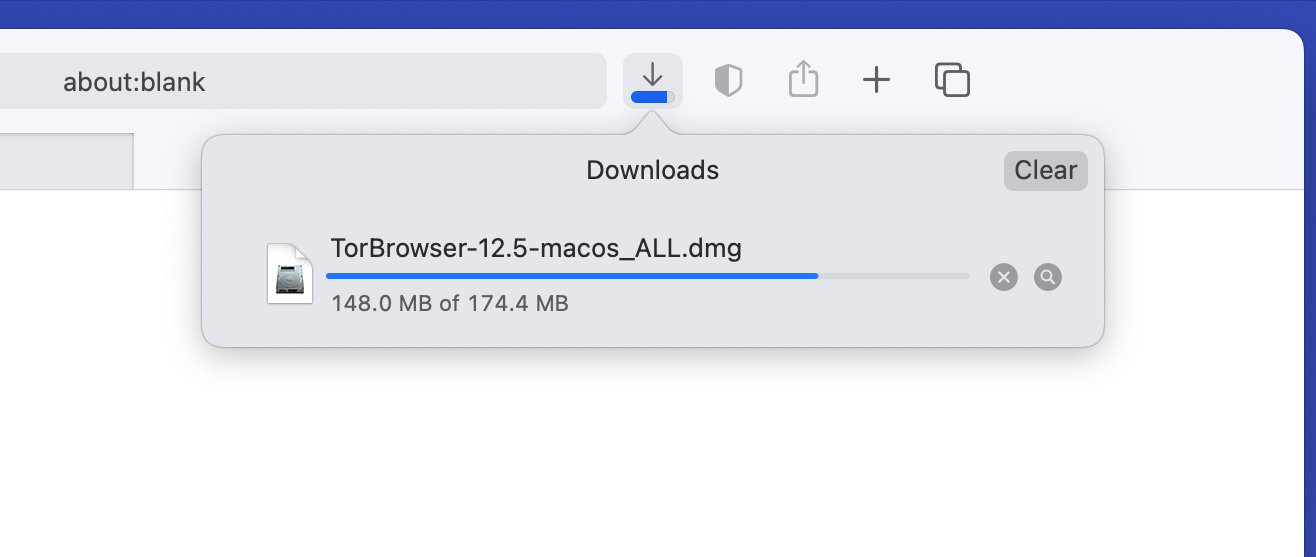Image resolution: width=1316 pixels, height=557 pixels.
Task: Click the 148.0 MB of 174.4 MB status
Action: click(450, 303)
